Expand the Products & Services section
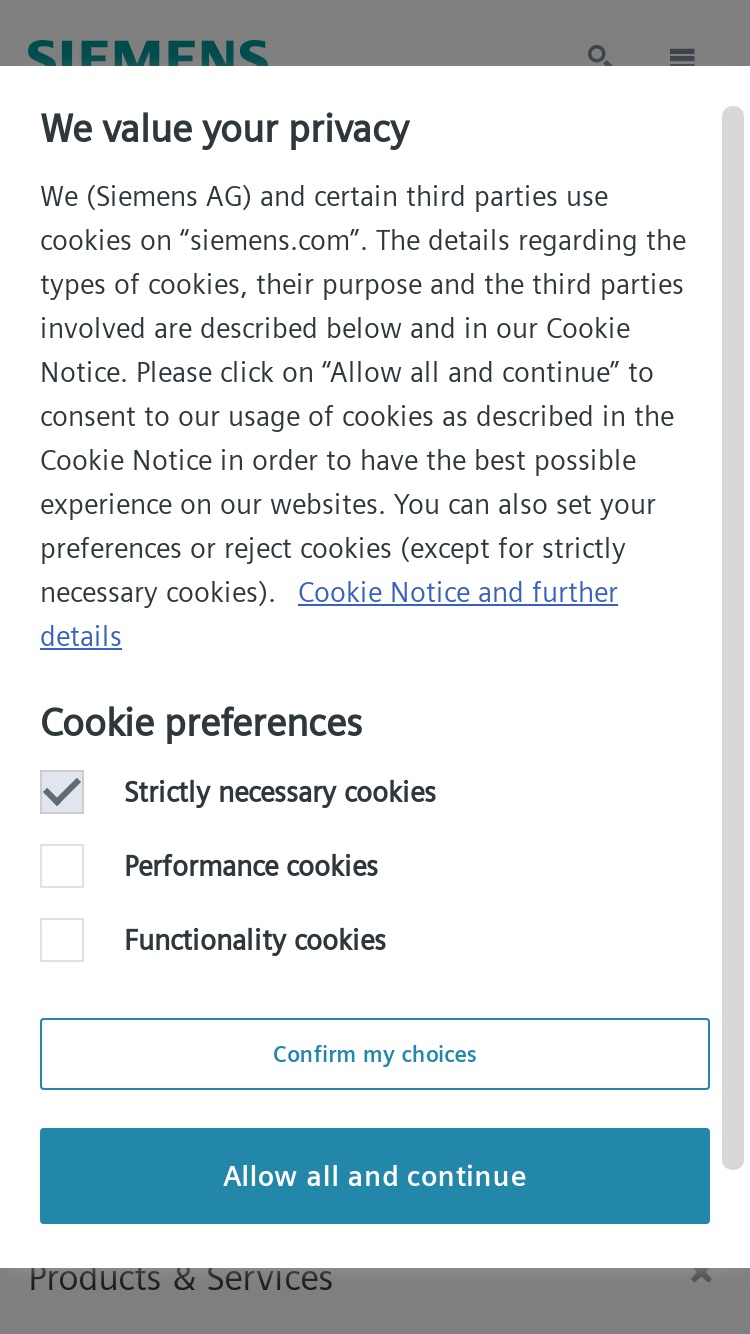This screenshot has height=1334, width=750. [x=181, y=1278]
